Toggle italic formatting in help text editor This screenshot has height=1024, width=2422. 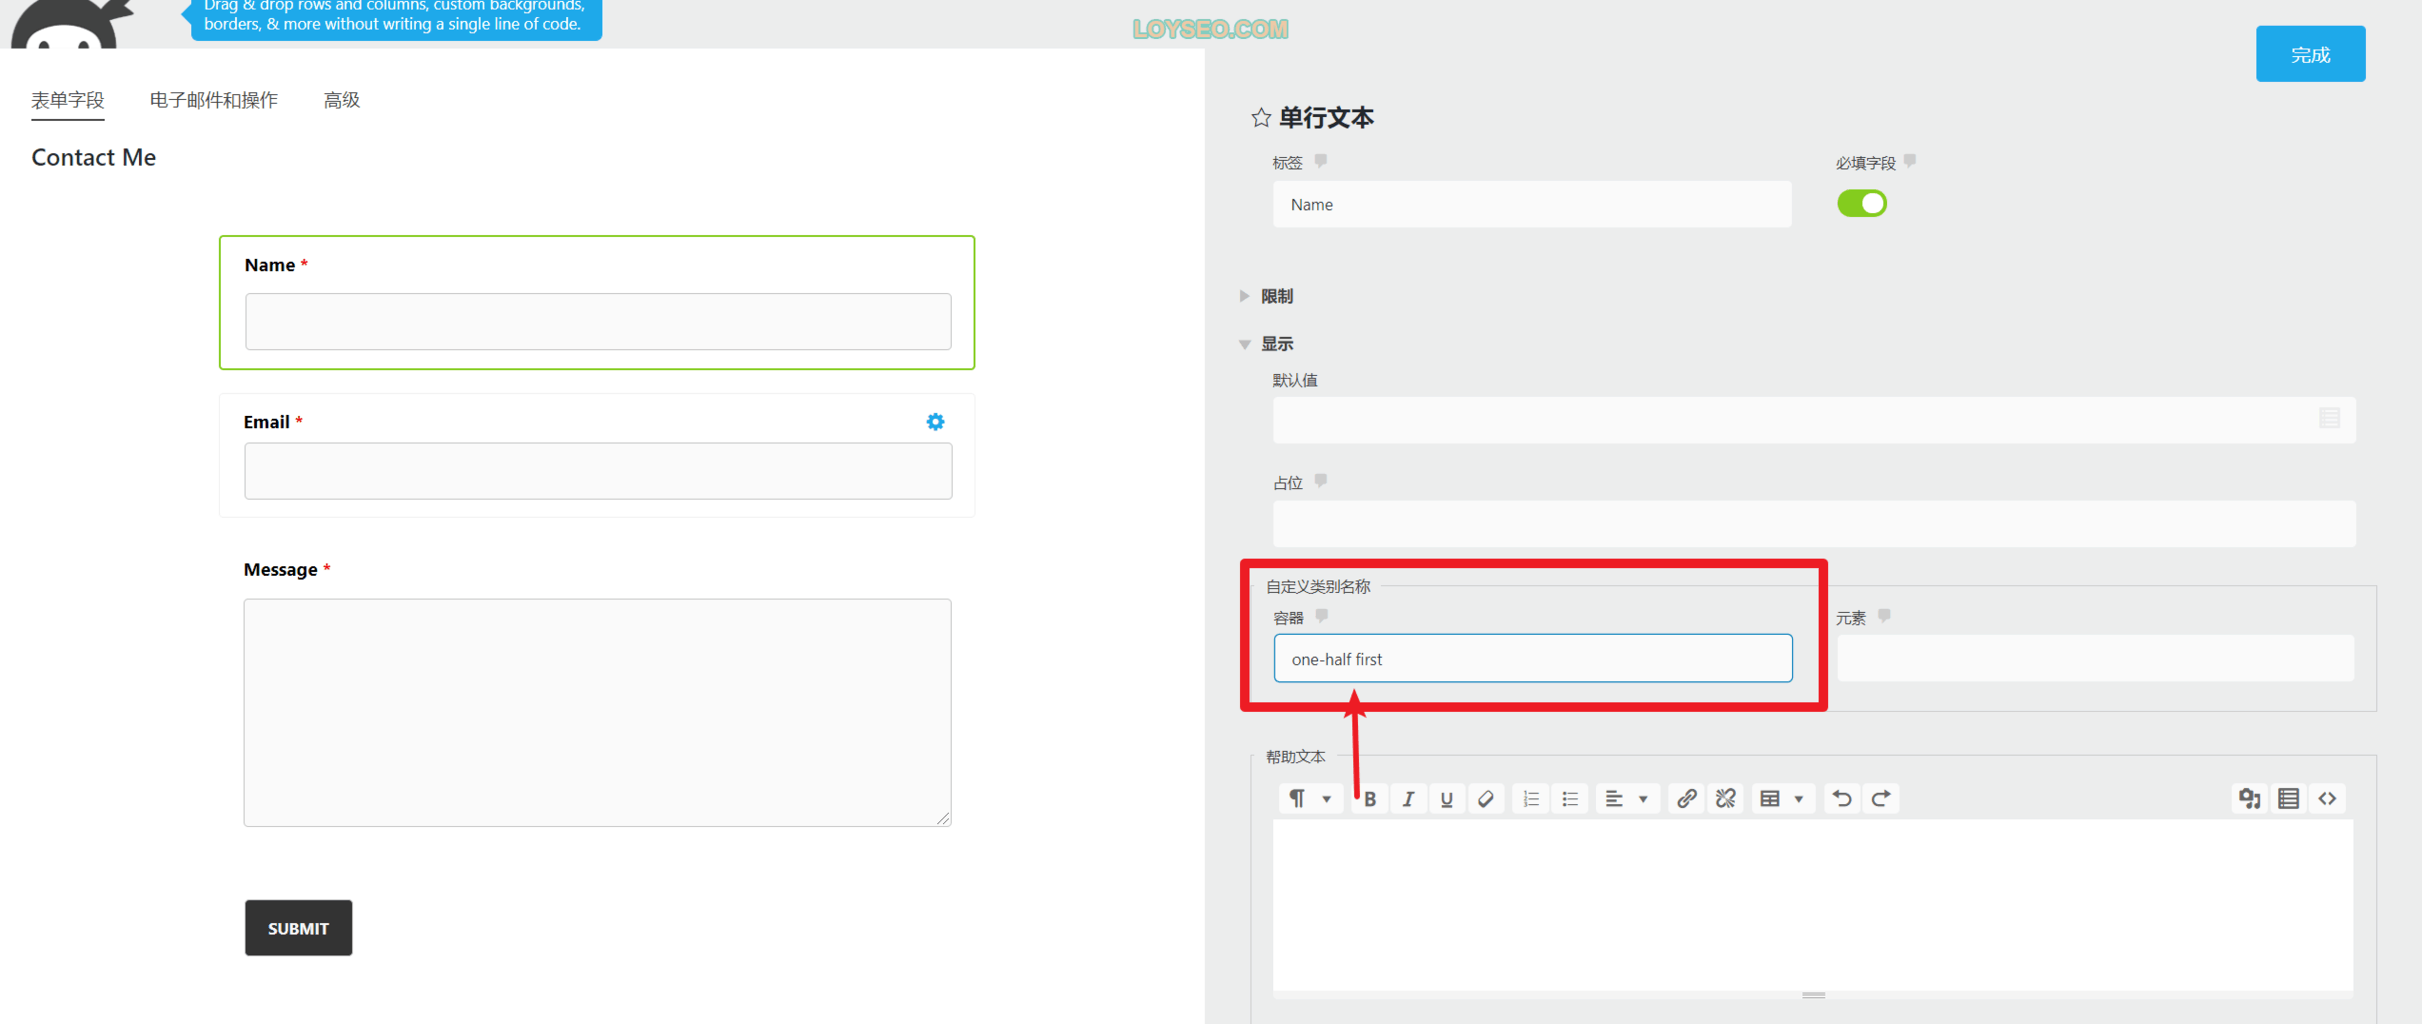coord(1408,798)
